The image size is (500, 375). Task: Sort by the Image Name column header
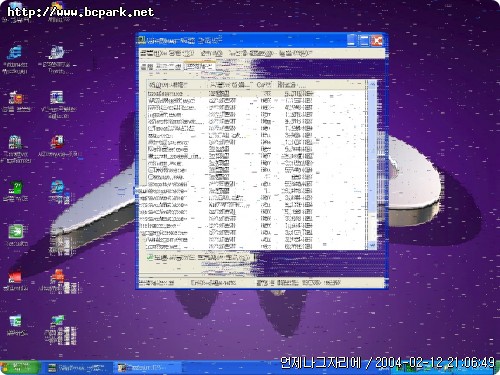tap(178, 85)
